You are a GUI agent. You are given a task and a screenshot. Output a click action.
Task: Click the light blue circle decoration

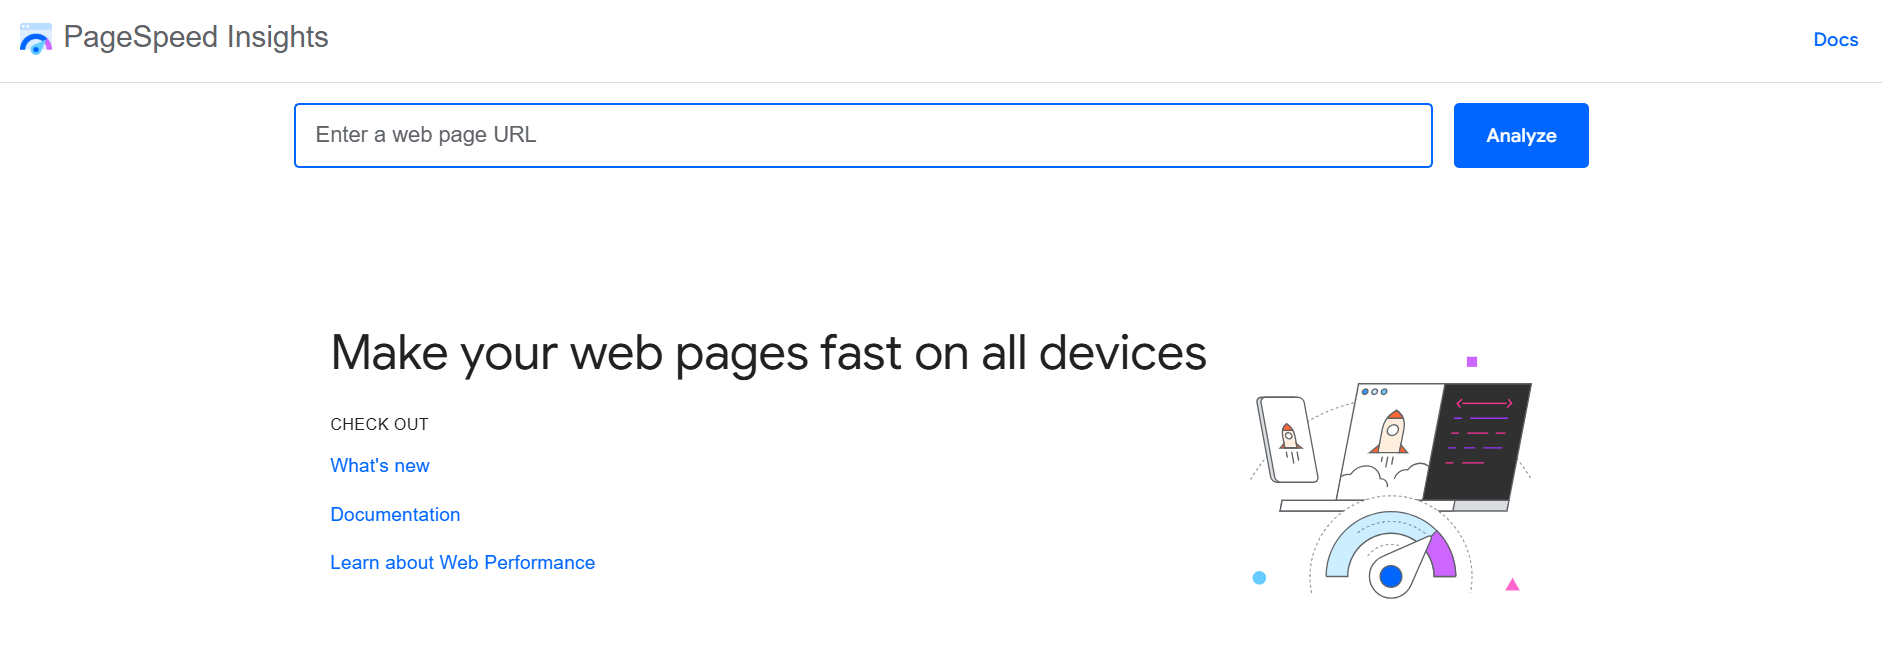coord(1259,578)
